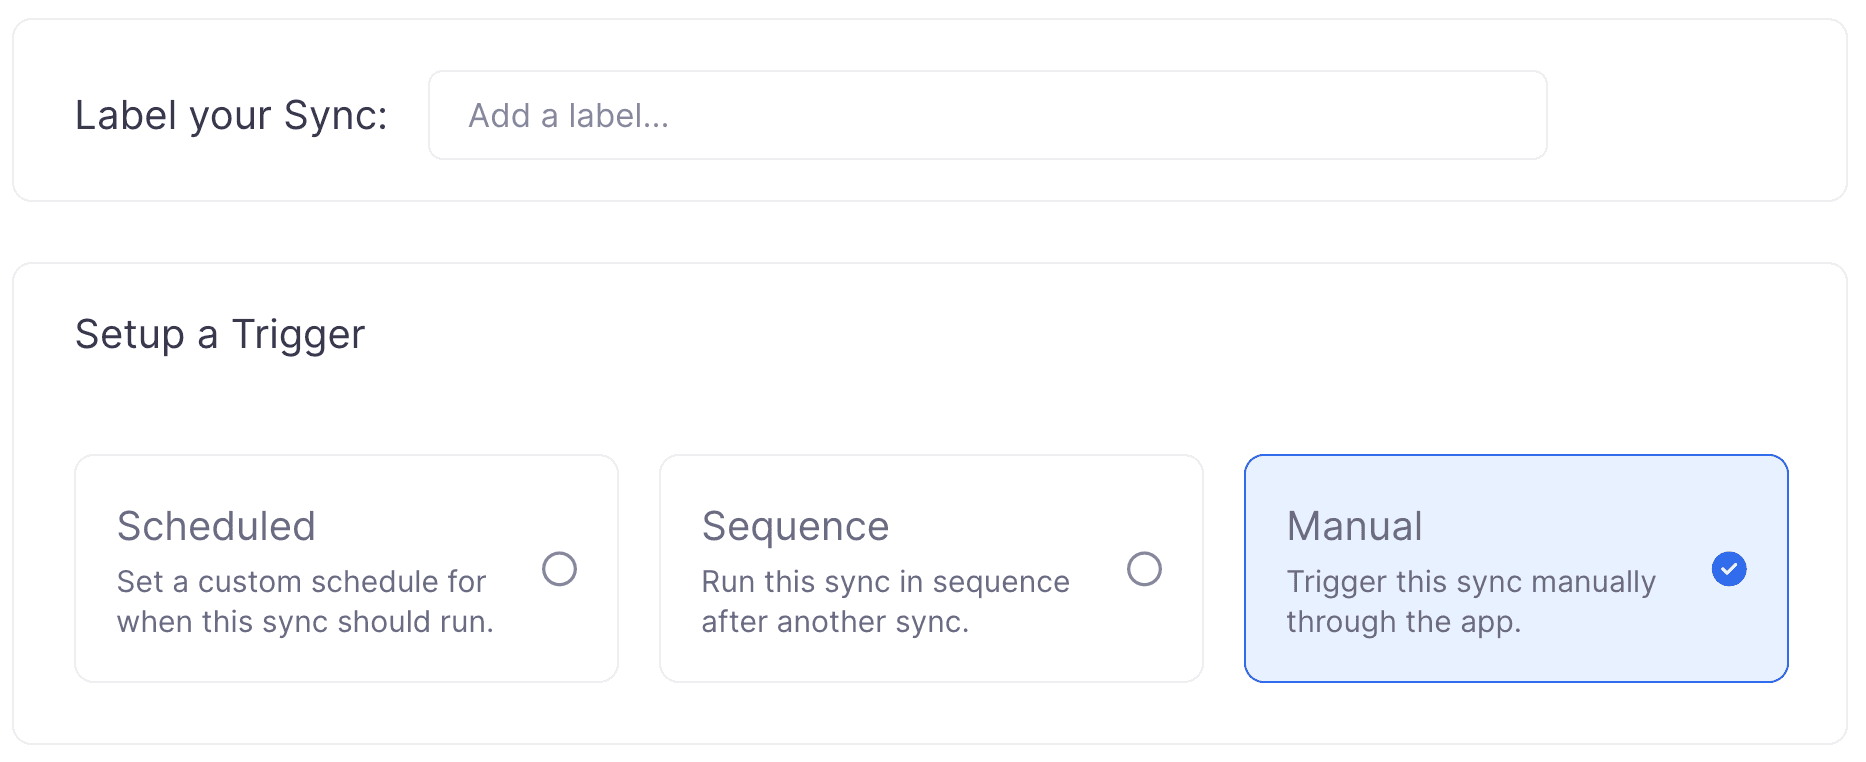1866x762 pixels.
Task: Click the Add a label input field
Action: (x=985, y=114)
